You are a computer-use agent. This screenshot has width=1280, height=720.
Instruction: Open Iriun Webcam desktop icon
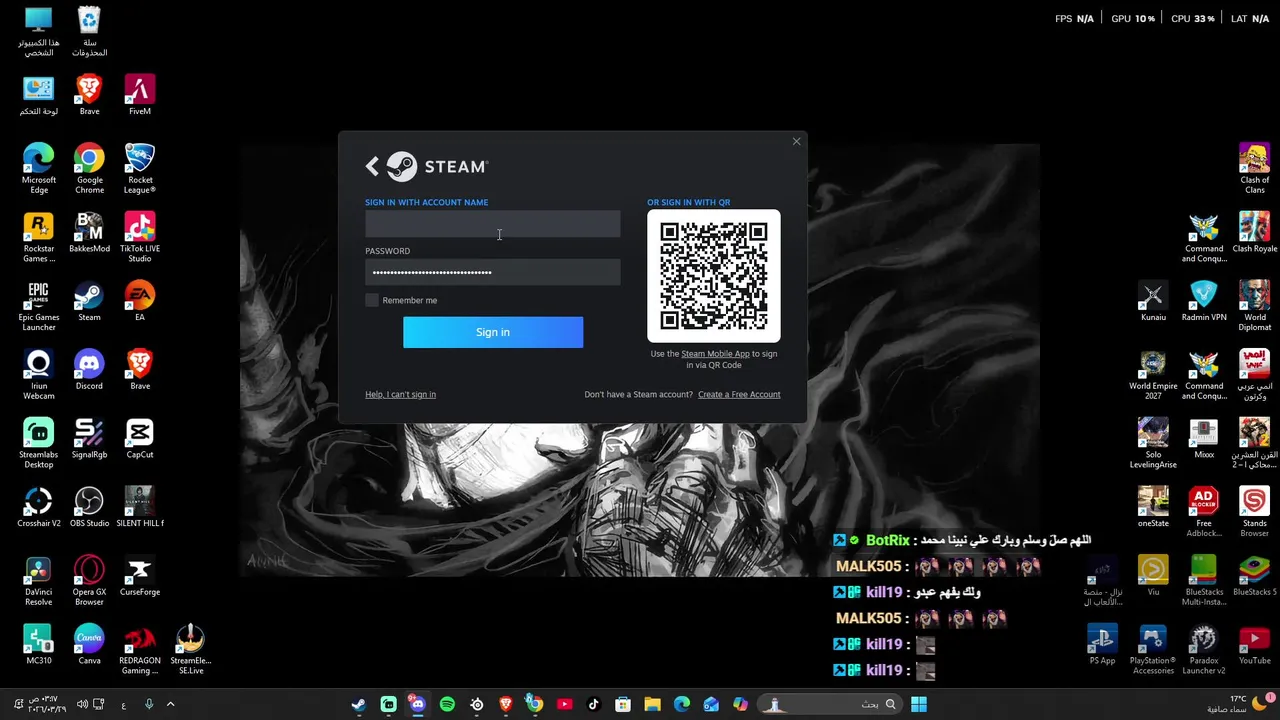[38, 374]
